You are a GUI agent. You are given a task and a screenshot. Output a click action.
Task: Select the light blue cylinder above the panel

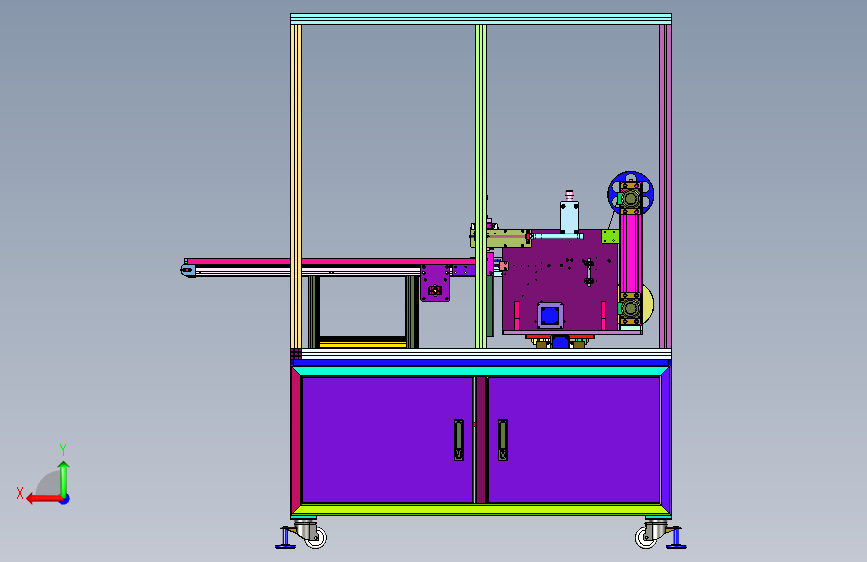[x=570, y=217]
